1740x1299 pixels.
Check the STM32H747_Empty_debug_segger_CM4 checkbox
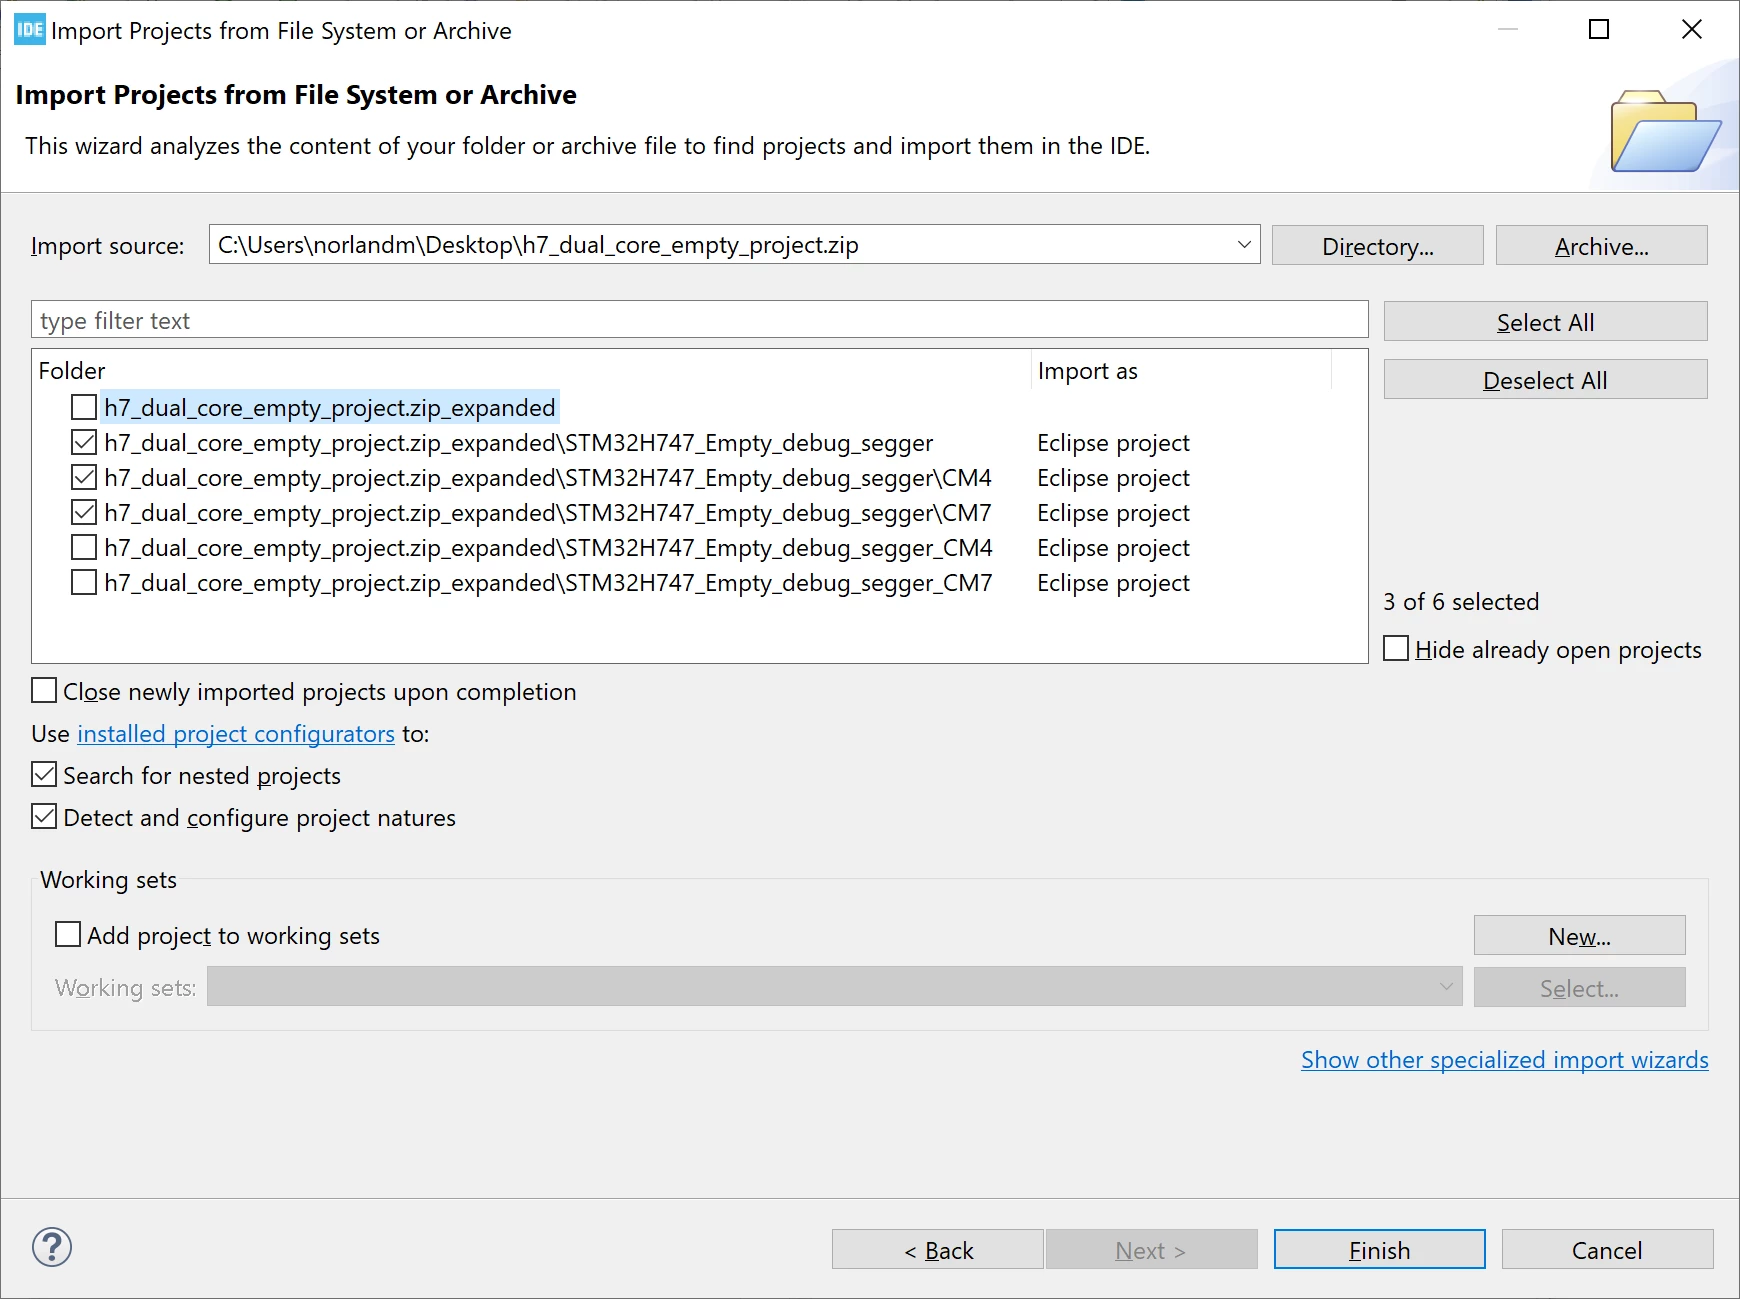tap(84, 547)
